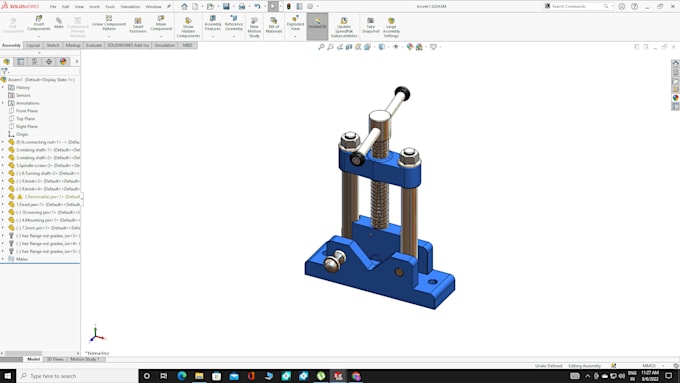This screenshot has width=680, height=383.
Task: Click the user login icon
Action: (621, 7)
